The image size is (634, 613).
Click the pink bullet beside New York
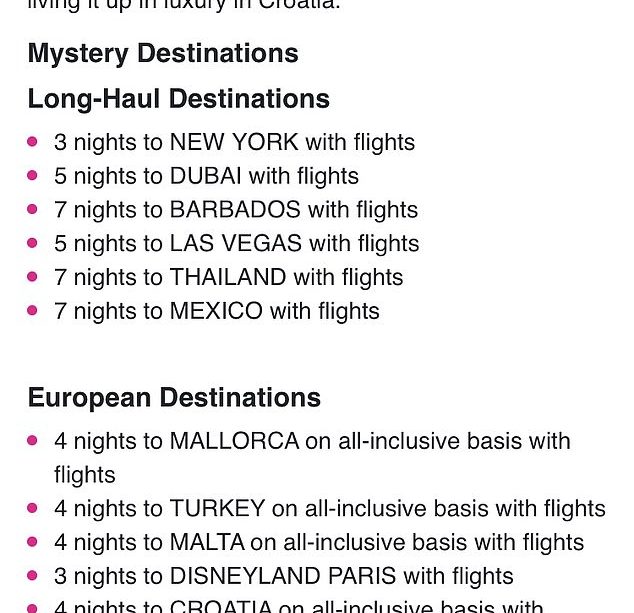pos(32,142)
